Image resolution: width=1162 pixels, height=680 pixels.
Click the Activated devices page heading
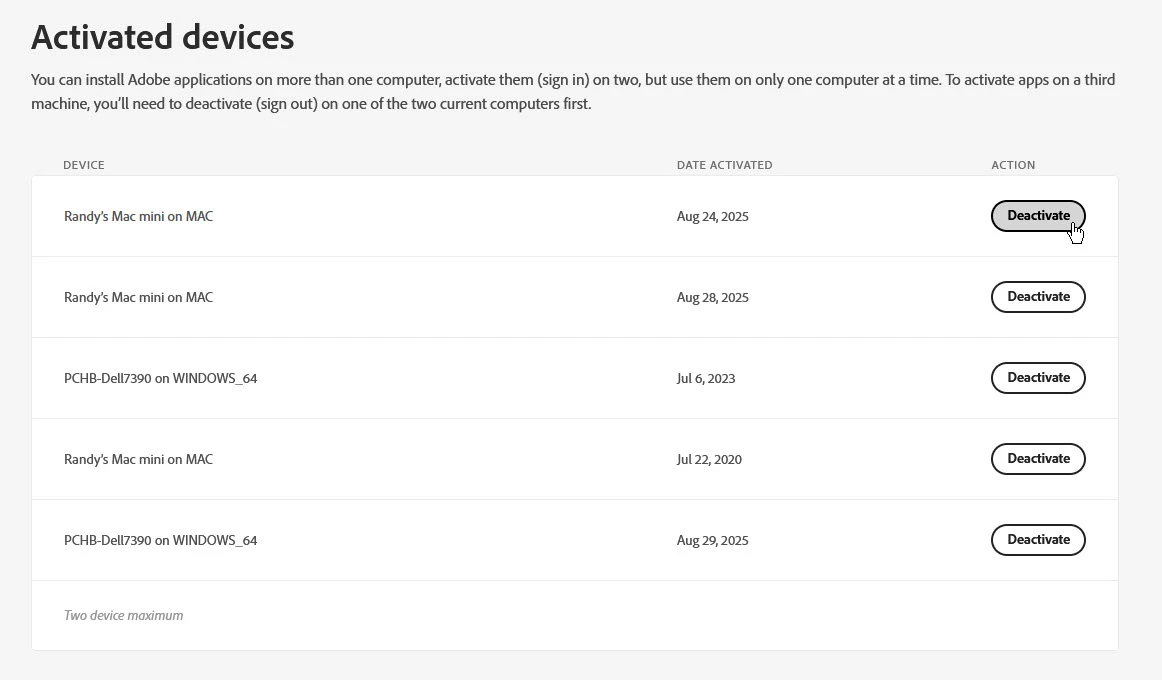click(x=163, y=38)
